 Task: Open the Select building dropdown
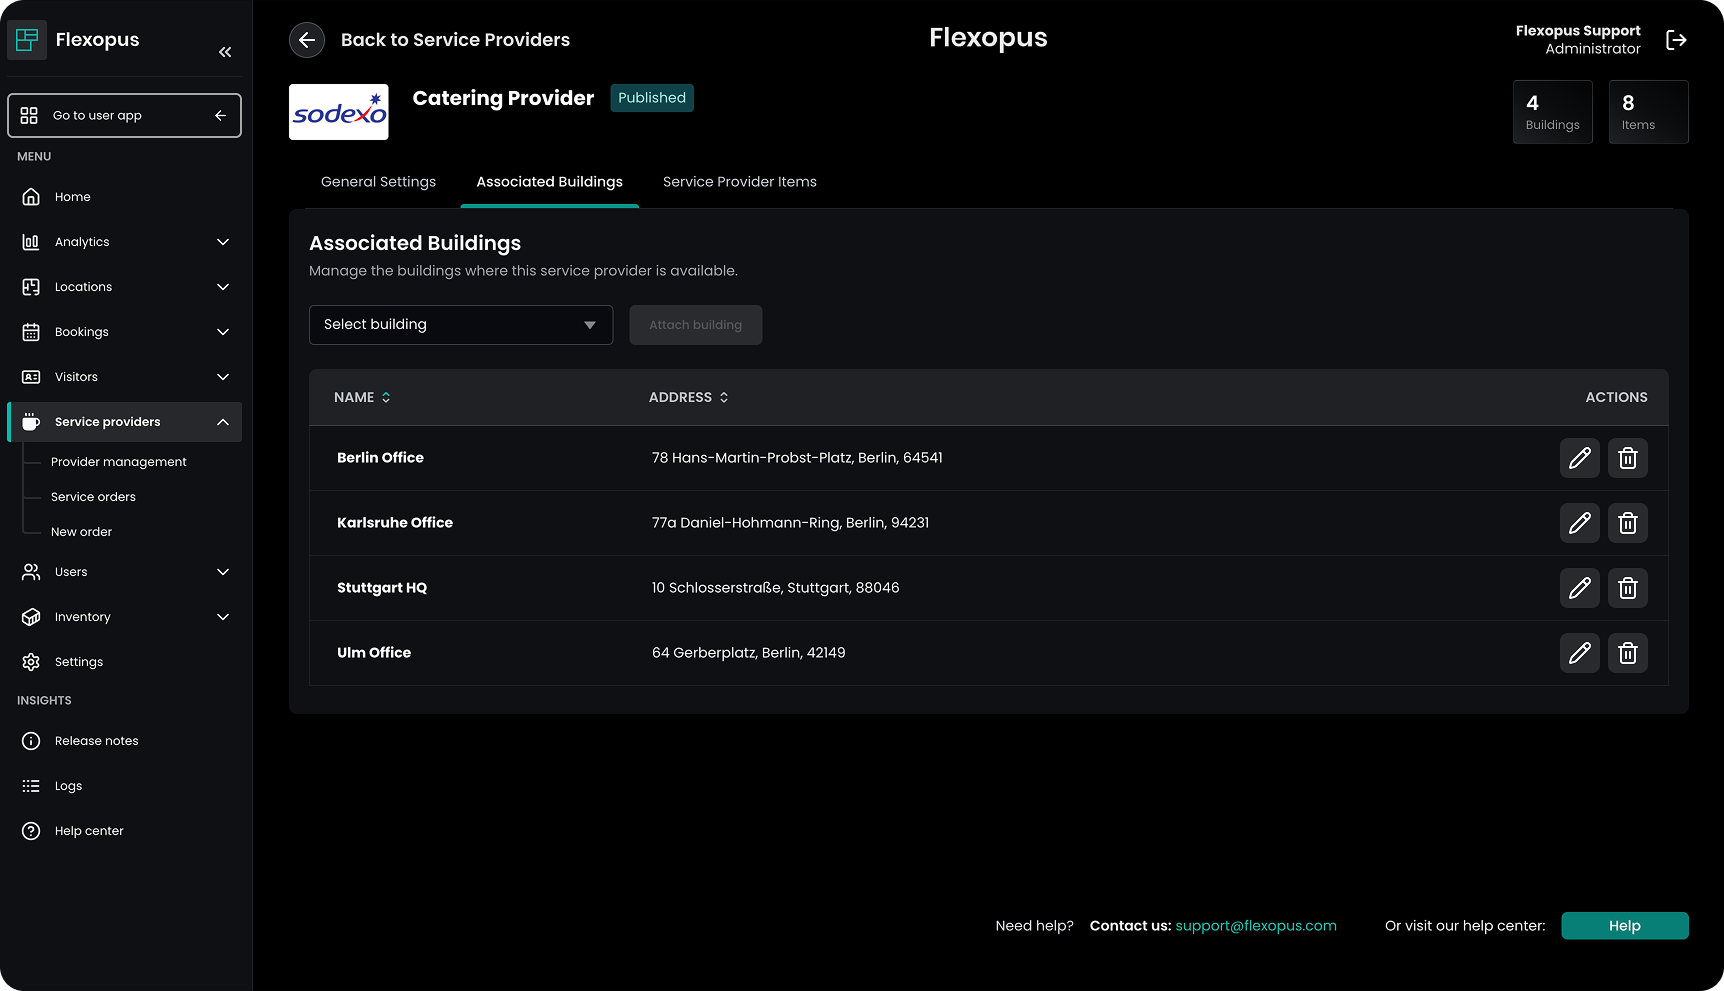tap(460, 325)
